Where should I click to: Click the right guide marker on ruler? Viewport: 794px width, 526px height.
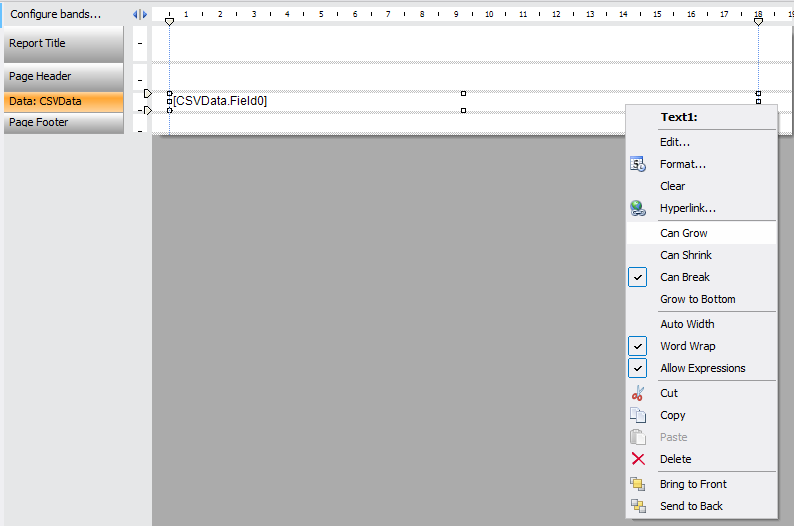[x=758, y=20]
